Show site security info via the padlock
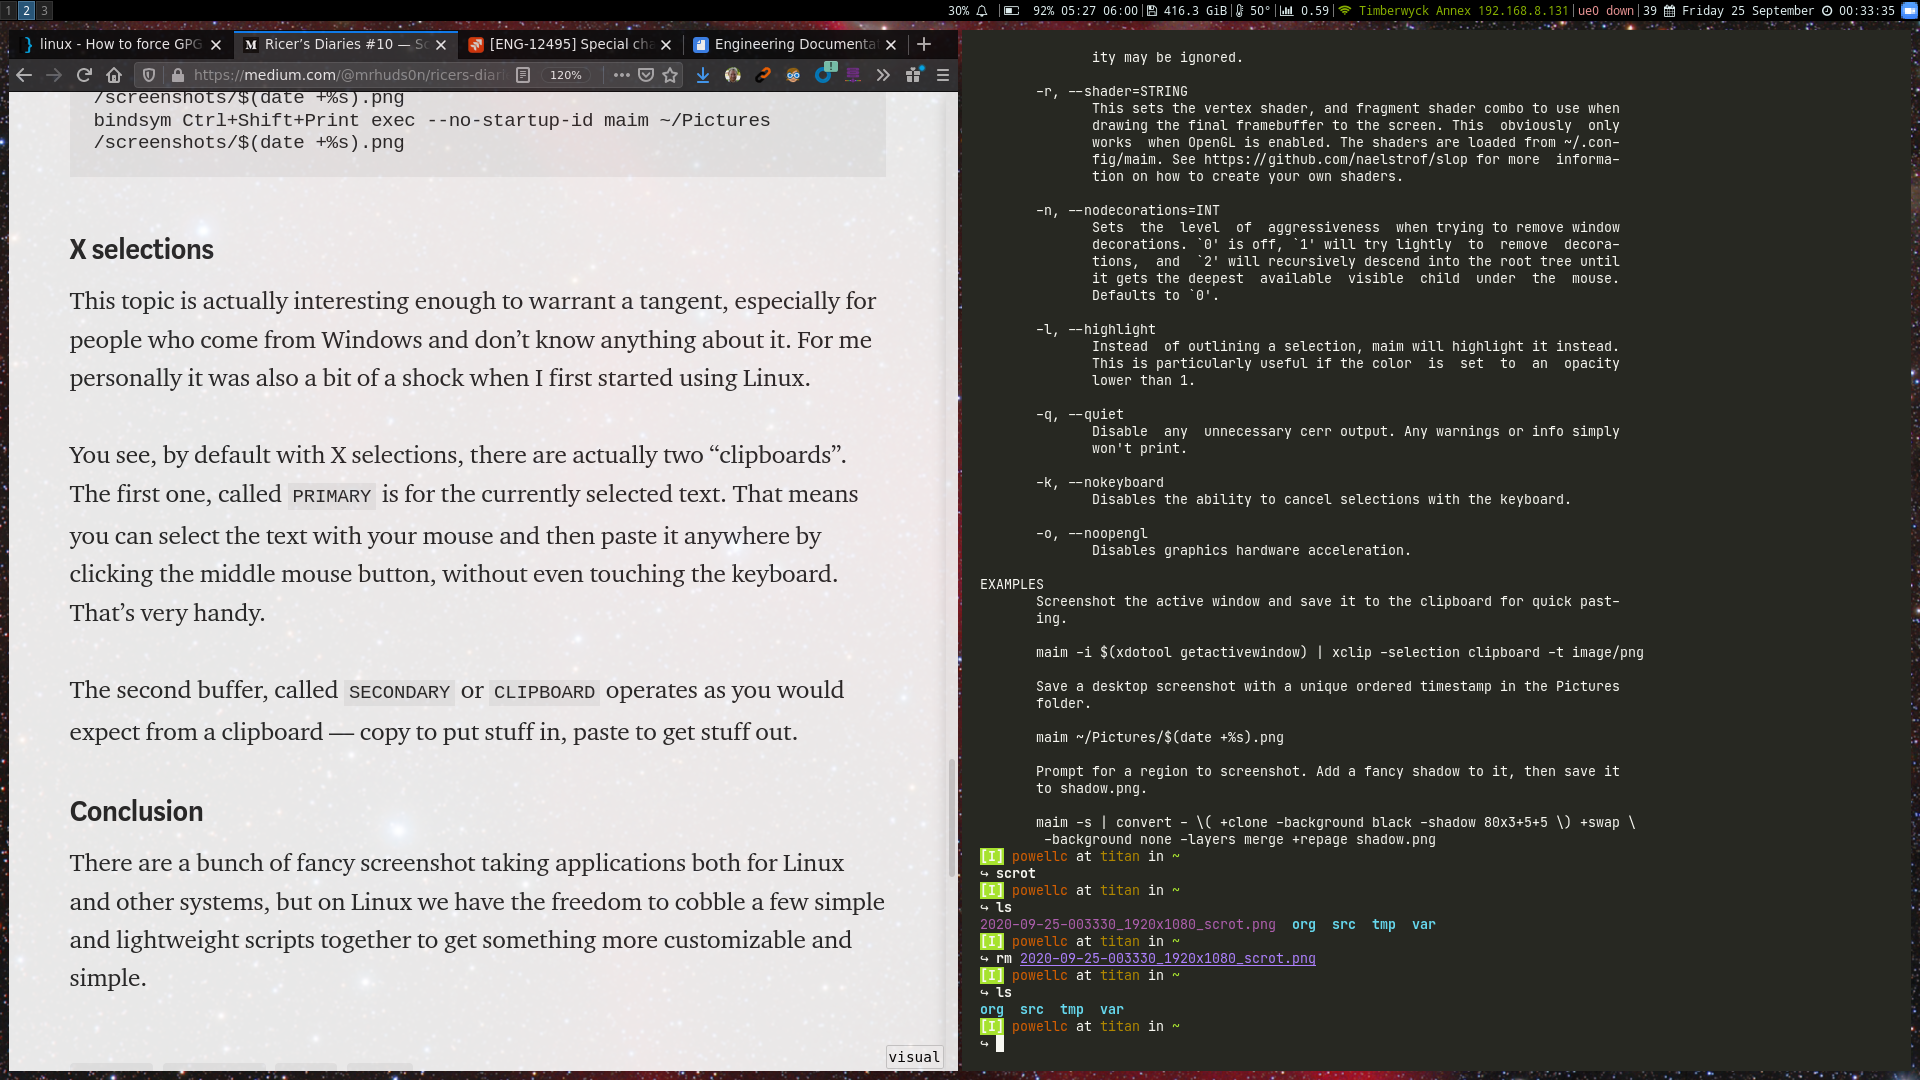The width and height of the screenshot is (1920, 1080). click(x=178, y=75)
